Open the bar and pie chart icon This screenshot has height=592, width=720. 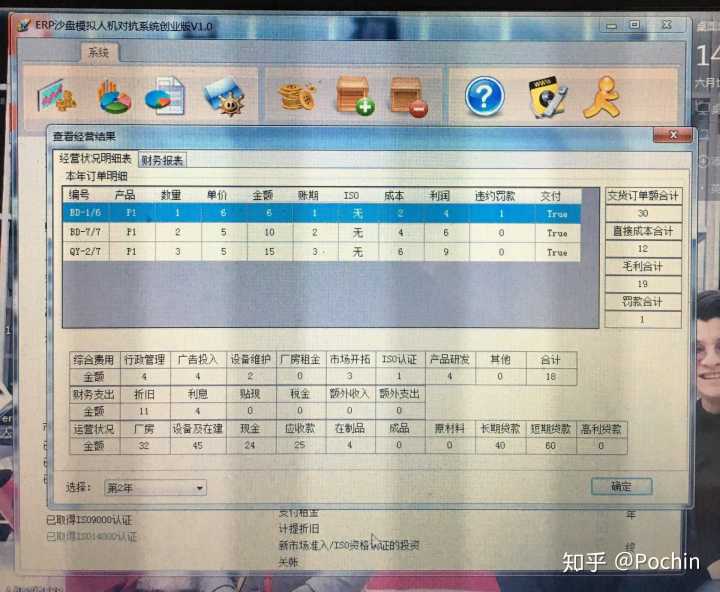pos(114,97)
